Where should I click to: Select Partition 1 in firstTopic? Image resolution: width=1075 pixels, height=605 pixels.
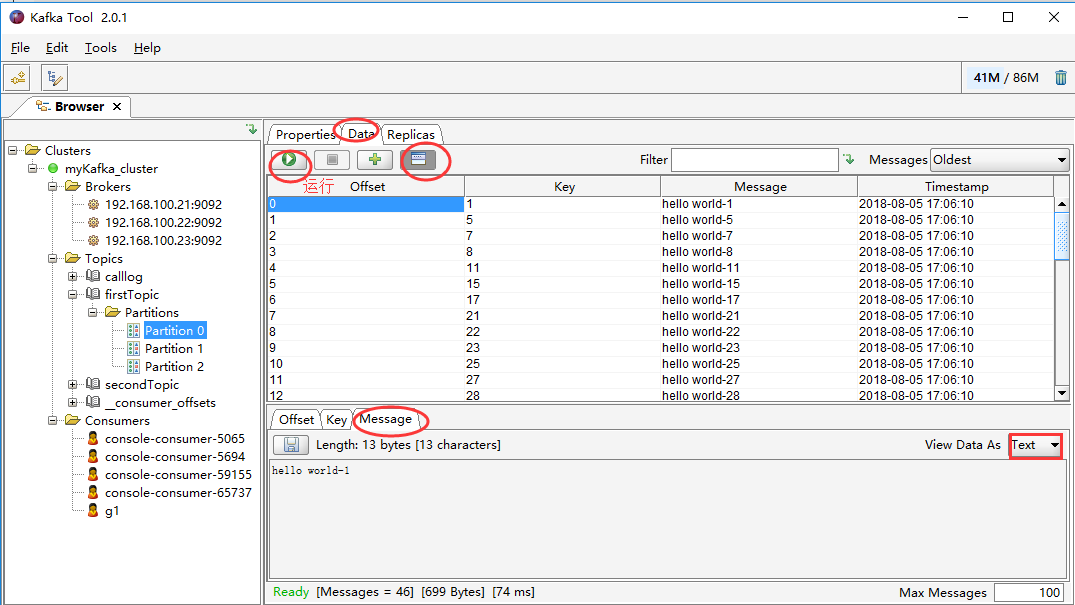tap(173, 348)
